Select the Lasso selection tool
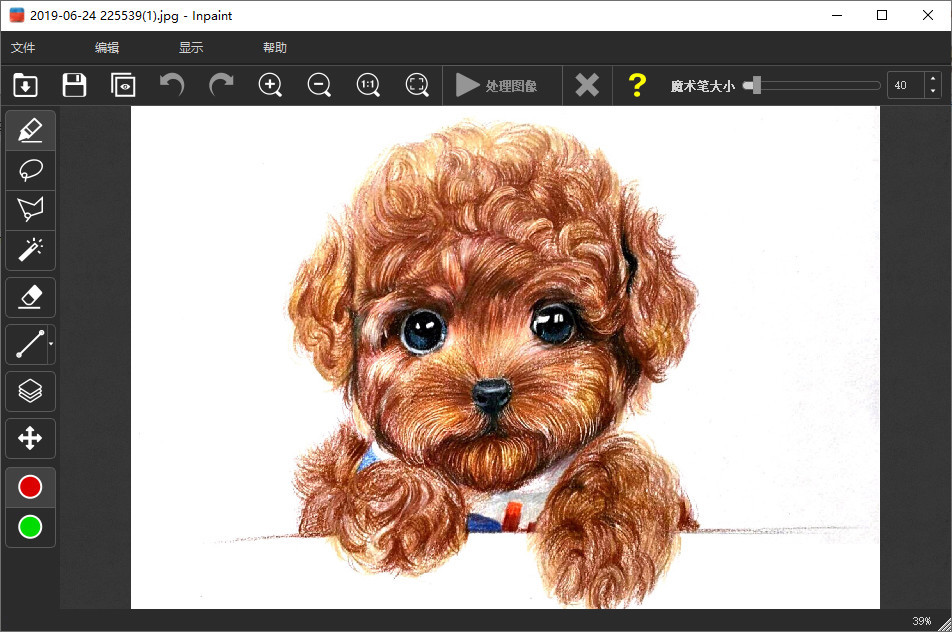952x632 pixels. coord(30,170)
